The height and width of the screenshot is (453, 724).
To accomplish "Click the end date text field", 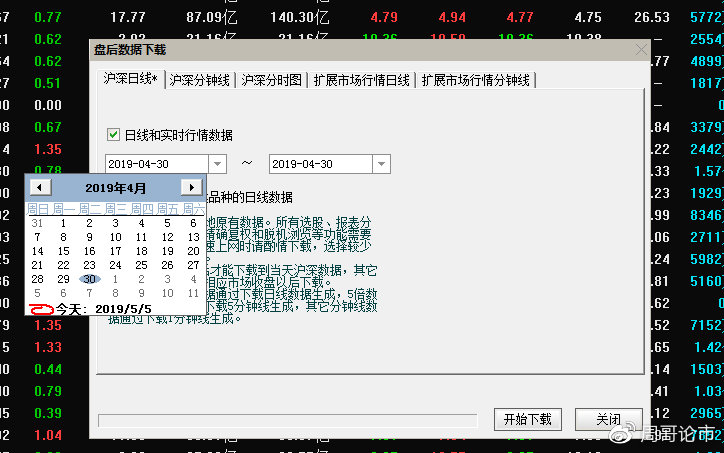I will (x=318, y=164).
